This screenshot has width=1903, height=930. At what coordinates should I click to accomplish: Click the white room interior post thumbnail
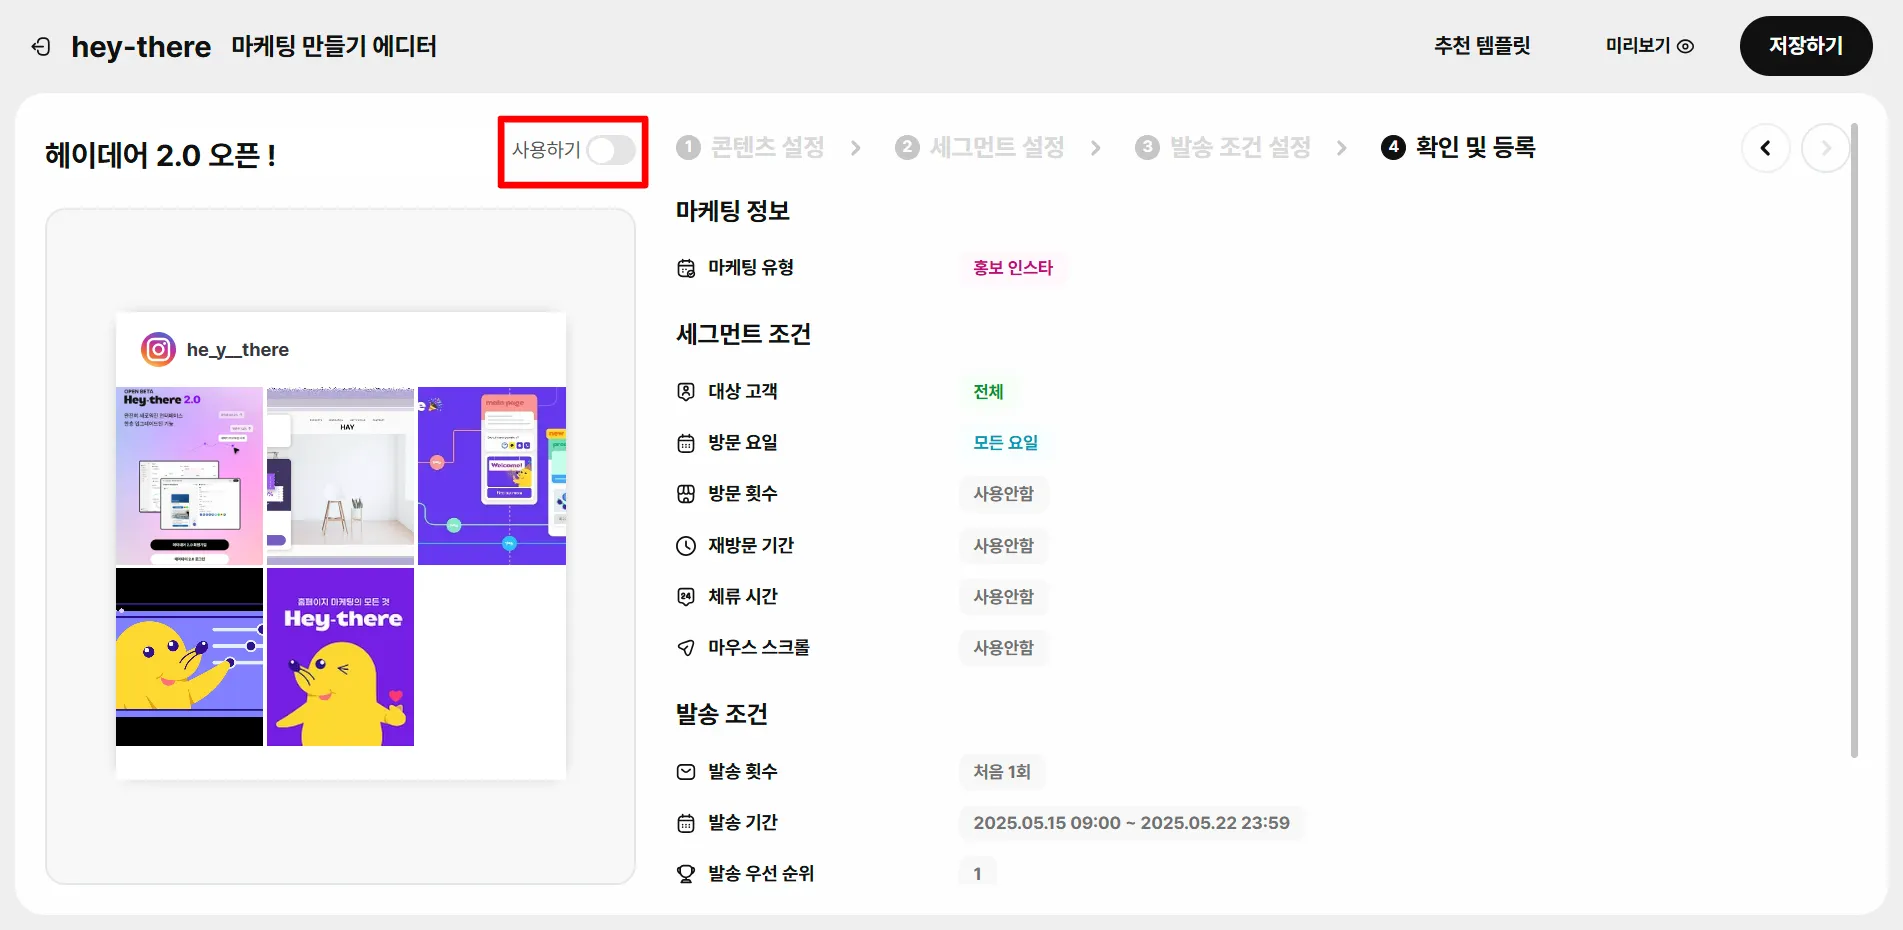340,476
